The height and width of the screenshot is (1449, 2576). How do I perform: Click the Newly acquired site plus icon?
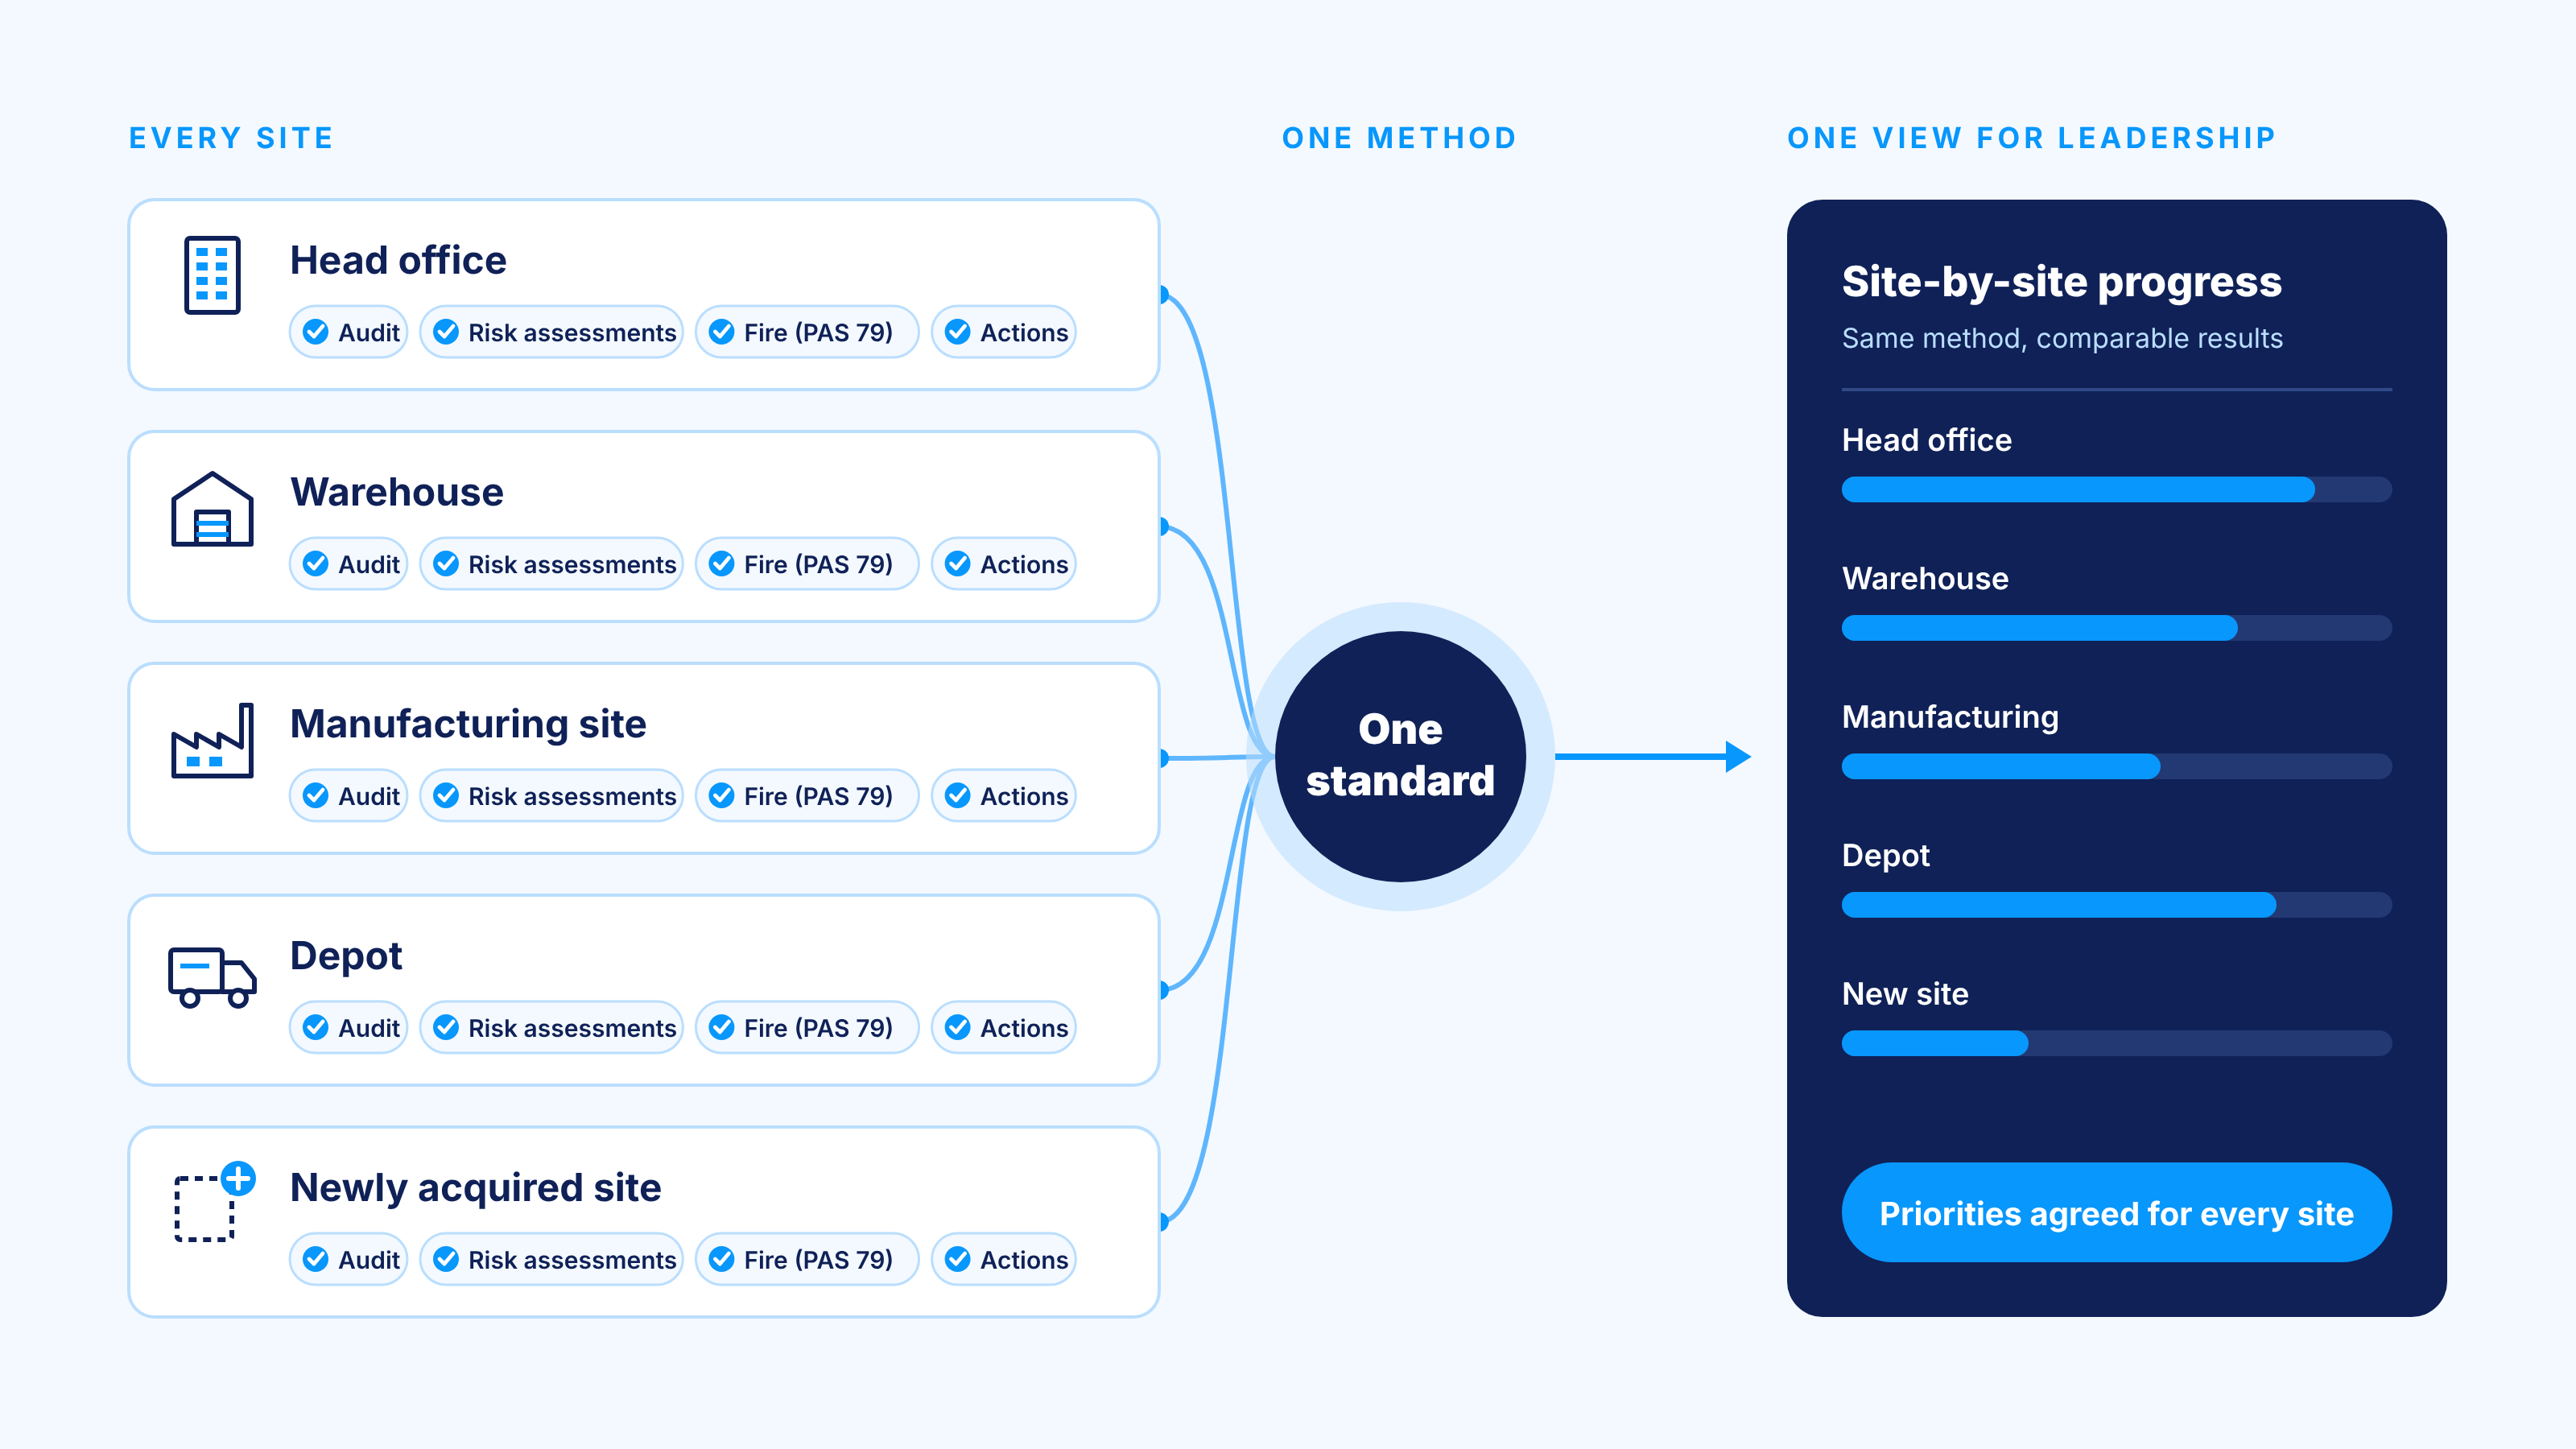238,1179
